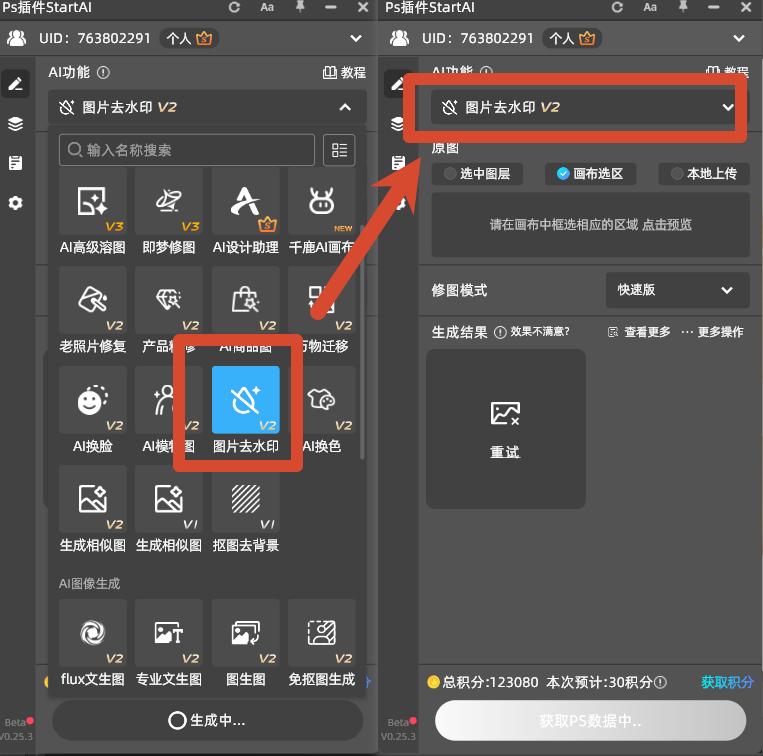
Task: Click 个人 membership badge in left panel
Action: pos(189,38)
